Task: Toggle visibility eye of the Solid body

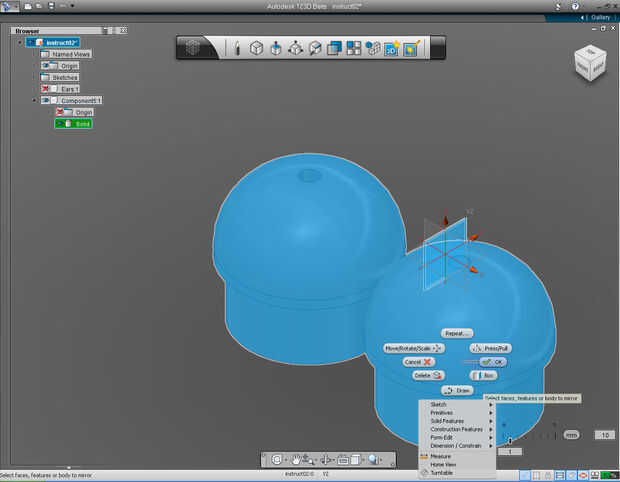Action: pyautogui.click(x=59, y=124)
